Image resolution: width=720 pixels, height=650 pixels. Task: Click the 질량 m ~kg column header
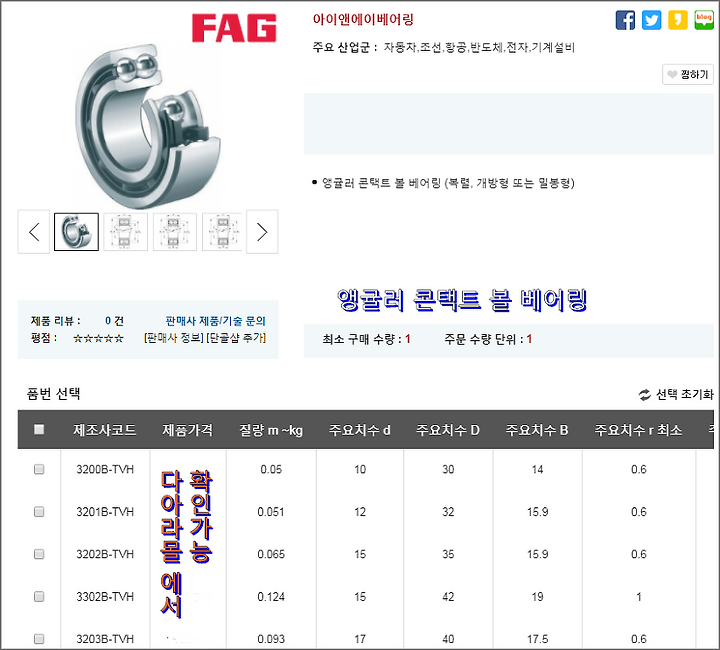(271, 430)
